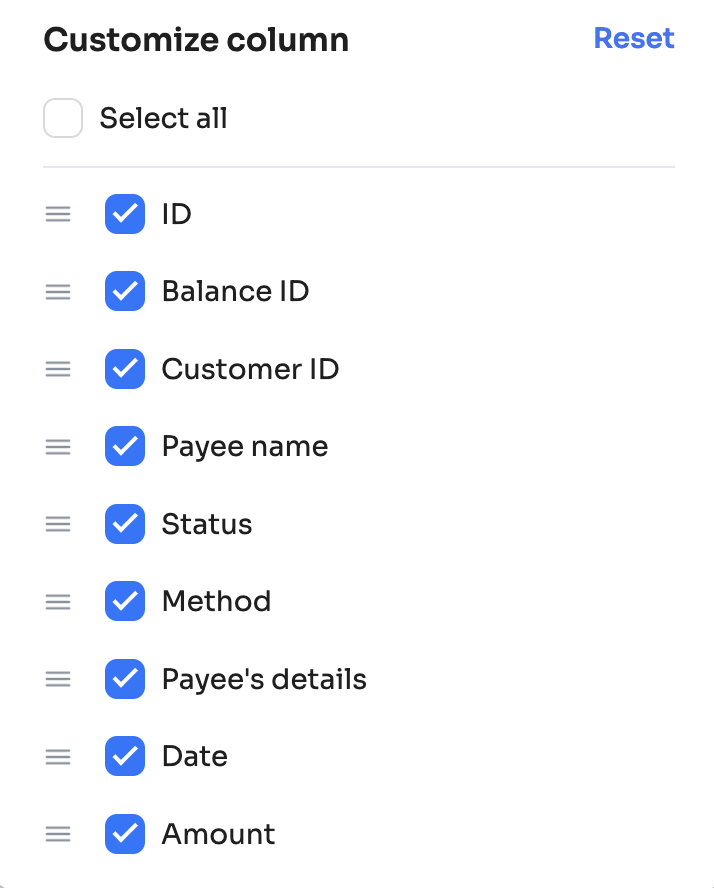Uncheck the Date column checkbox
The image size is (714, 888).
click(x=125, y=757)
